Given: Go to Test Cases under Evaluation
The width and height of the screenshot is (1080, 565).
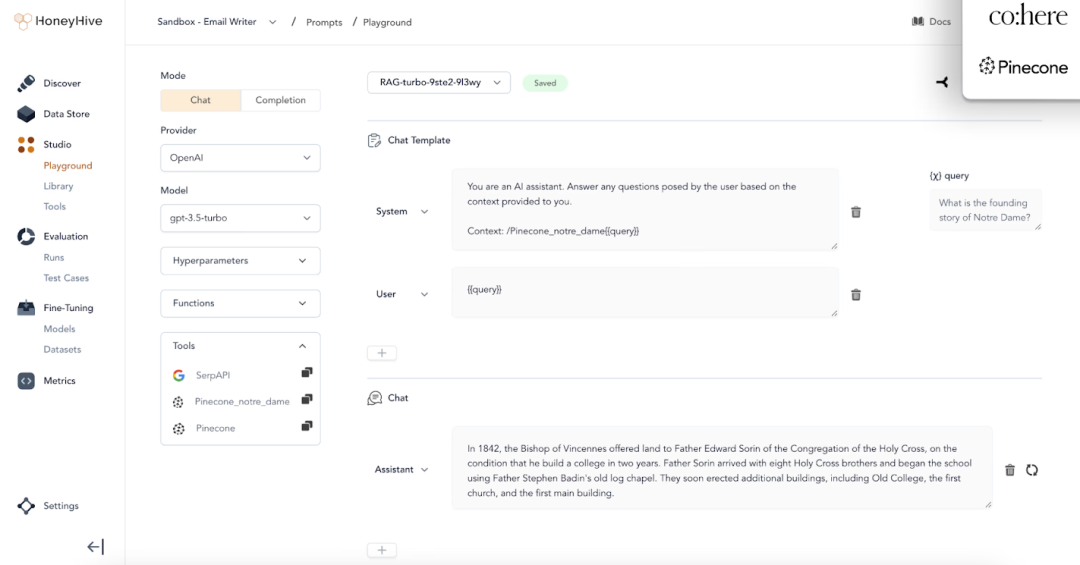Looking at the screenshot, I should point(66,278).
